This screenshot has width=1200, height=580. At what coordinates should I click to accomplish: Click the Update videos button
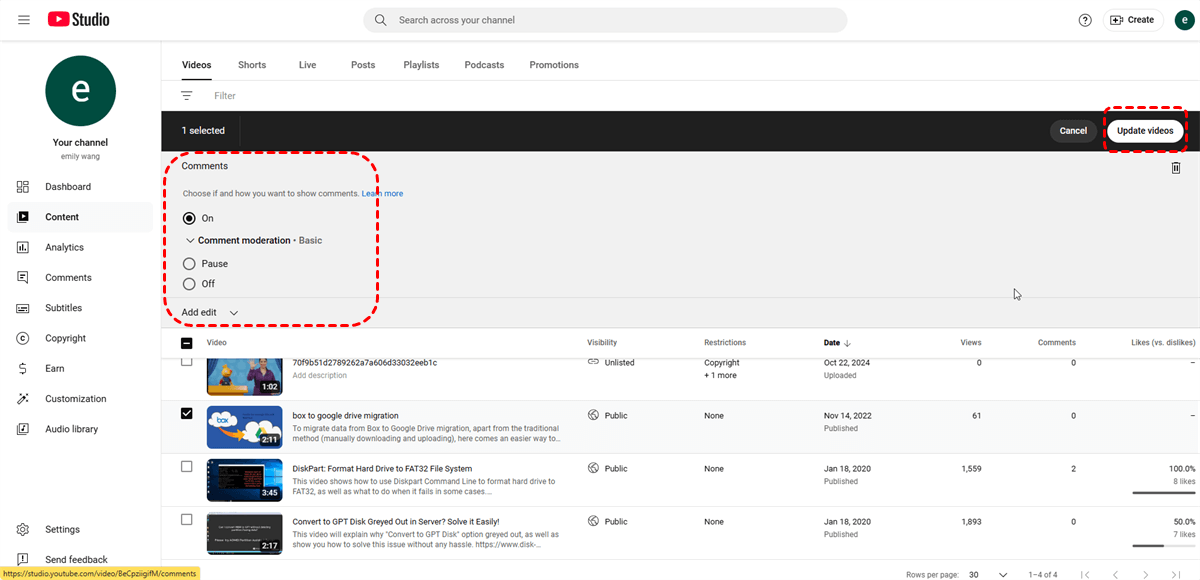pos(1145,131)
